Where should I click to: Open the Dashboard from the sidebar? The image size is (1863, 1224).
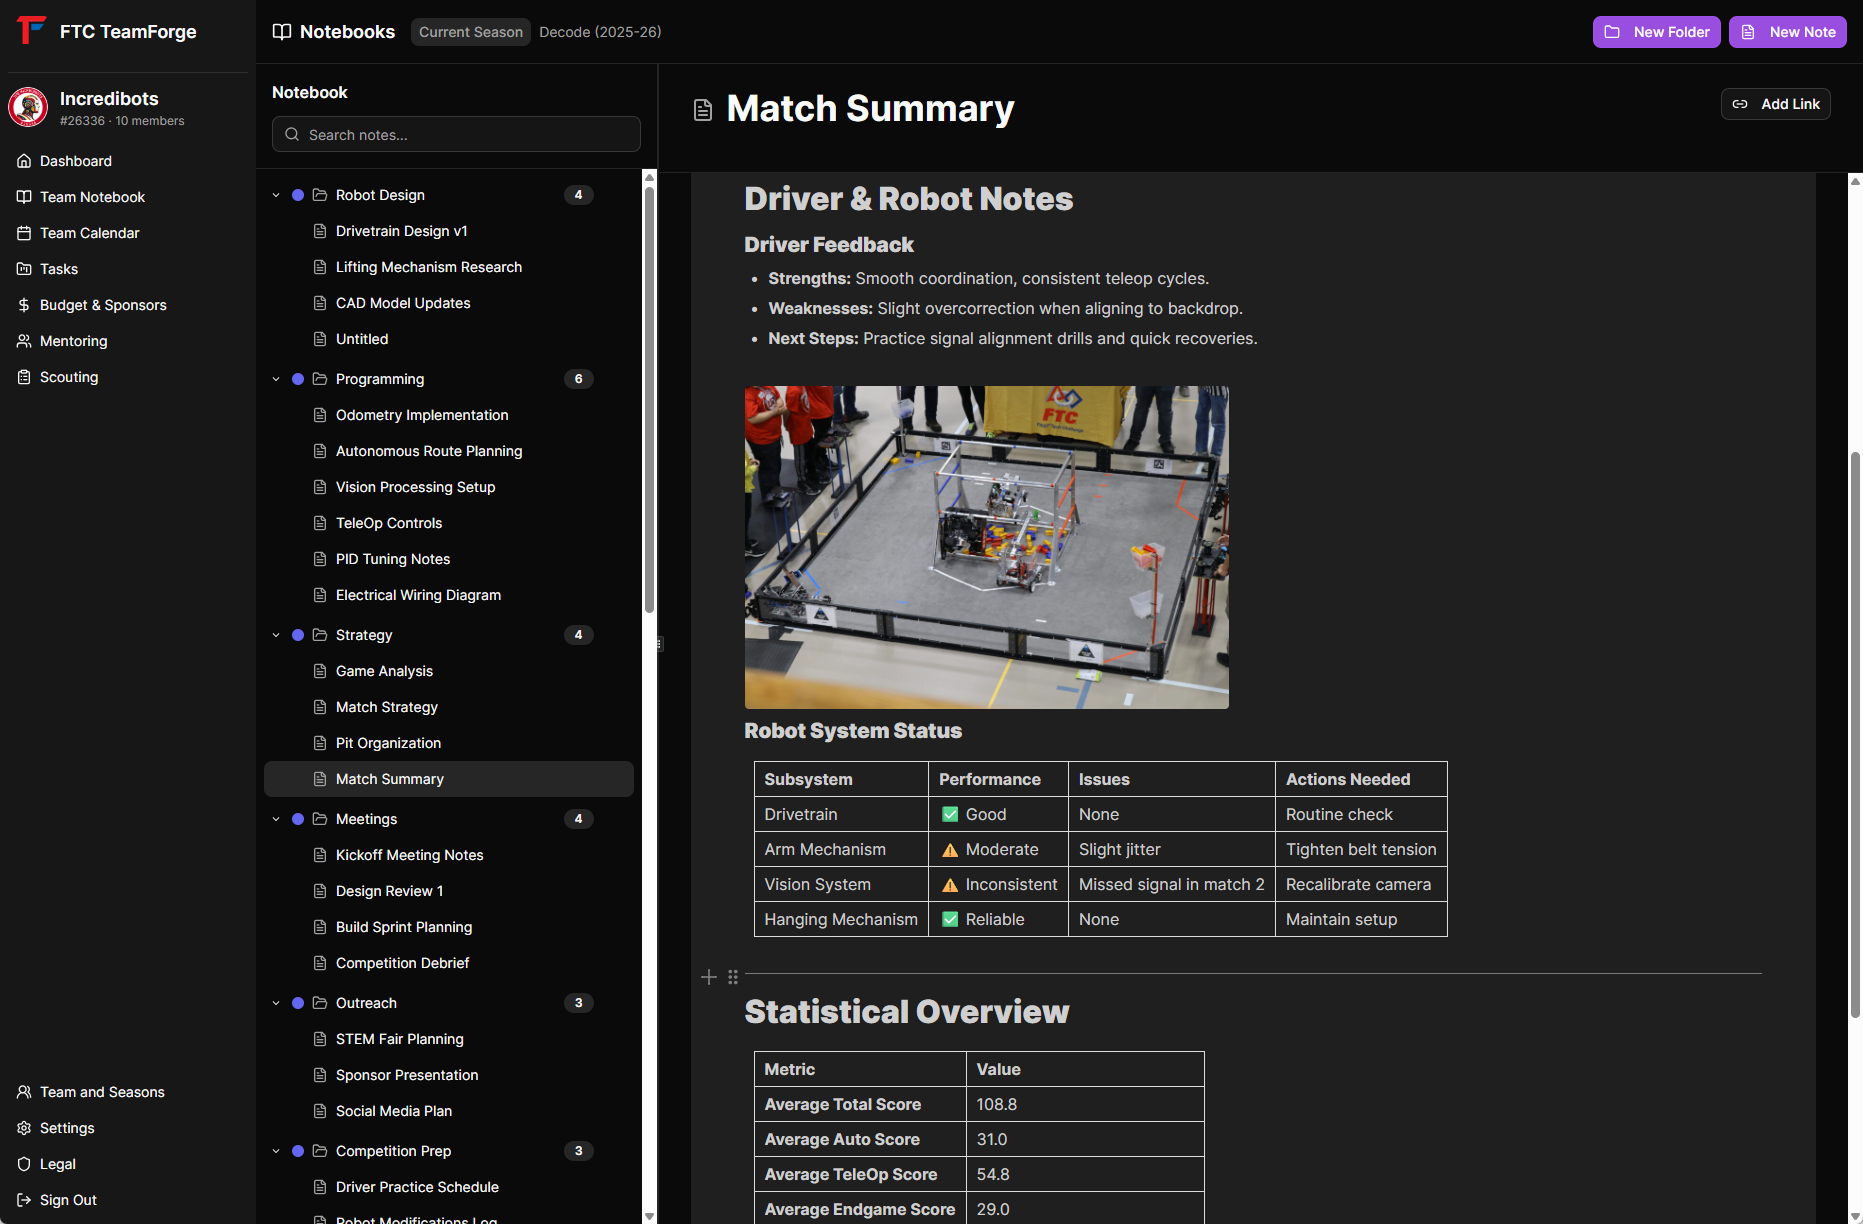(75, 160)
